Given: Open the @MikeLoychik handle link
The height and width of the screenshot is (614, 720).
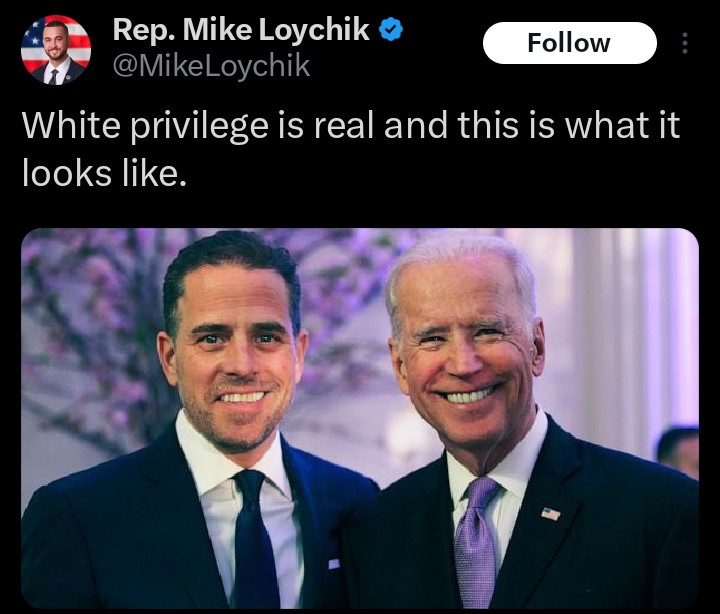Looking at the screenshot, I should [x=211, y=67].
